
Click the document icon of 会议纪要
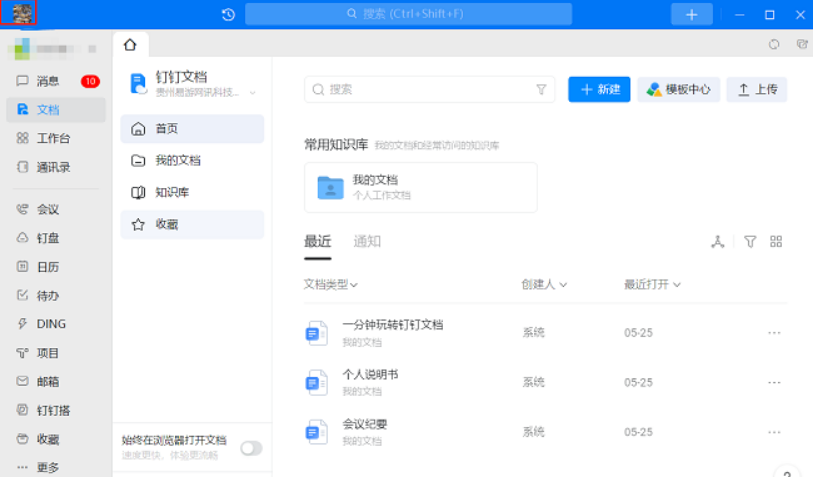[x=316, y=432]
